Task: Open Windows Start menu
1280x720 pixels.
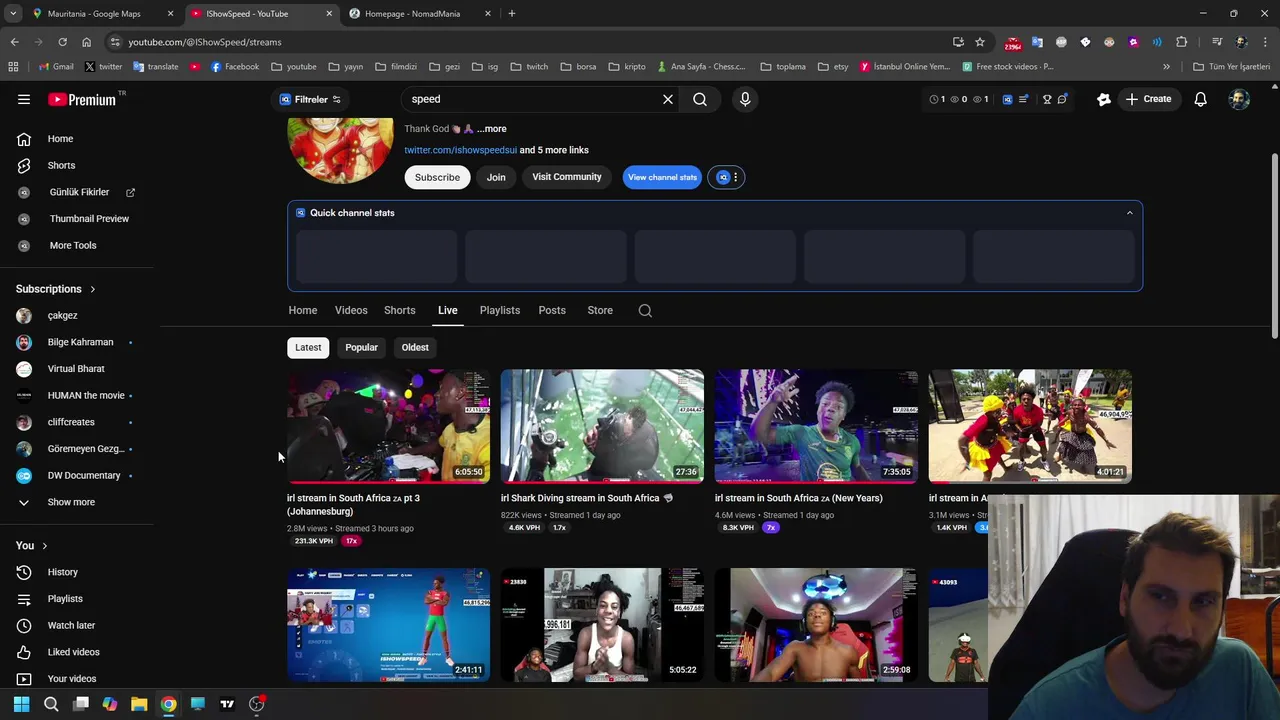Action: (x=21, y=704)
